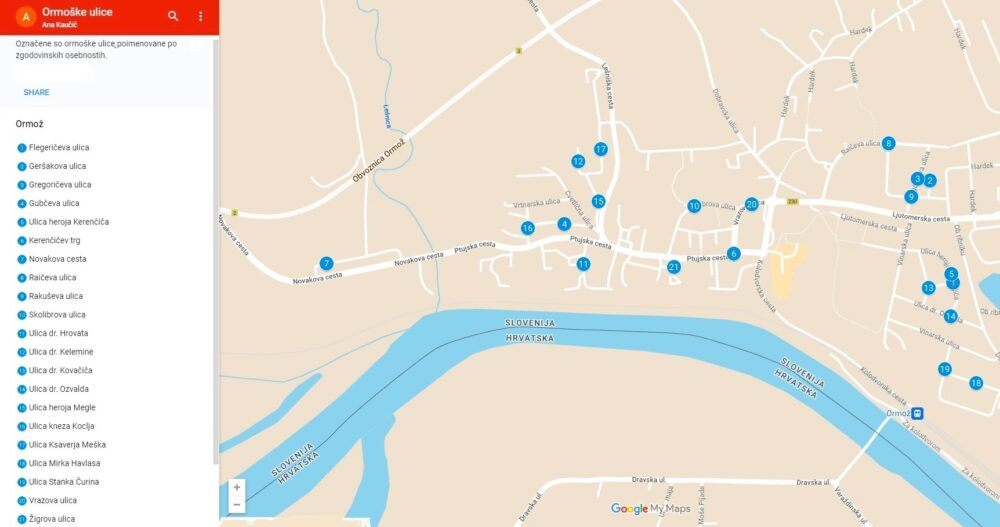1000x527 pixels.
Task: Select map marker number 10
Action: (x=695, y=206)
